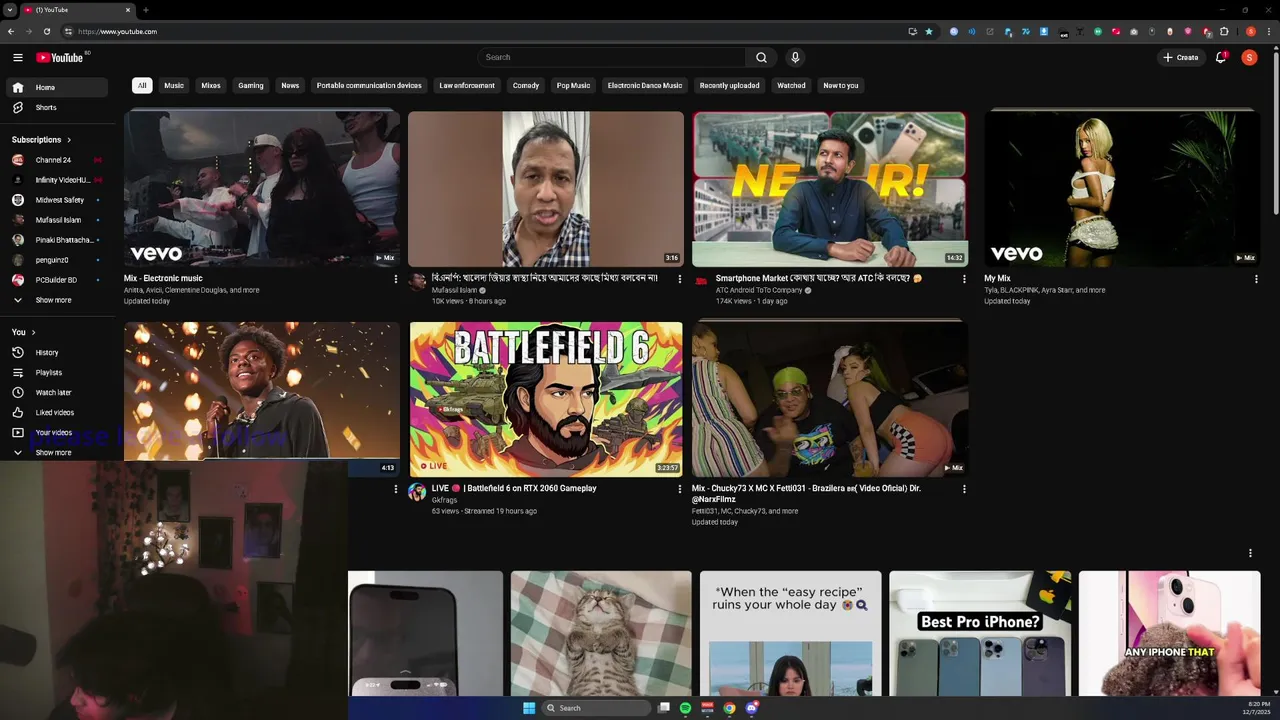Viewport: 1280px width, 720px height.
Task: Select the News filter chip
Action: pyautogui.click(x=290, y=85)
